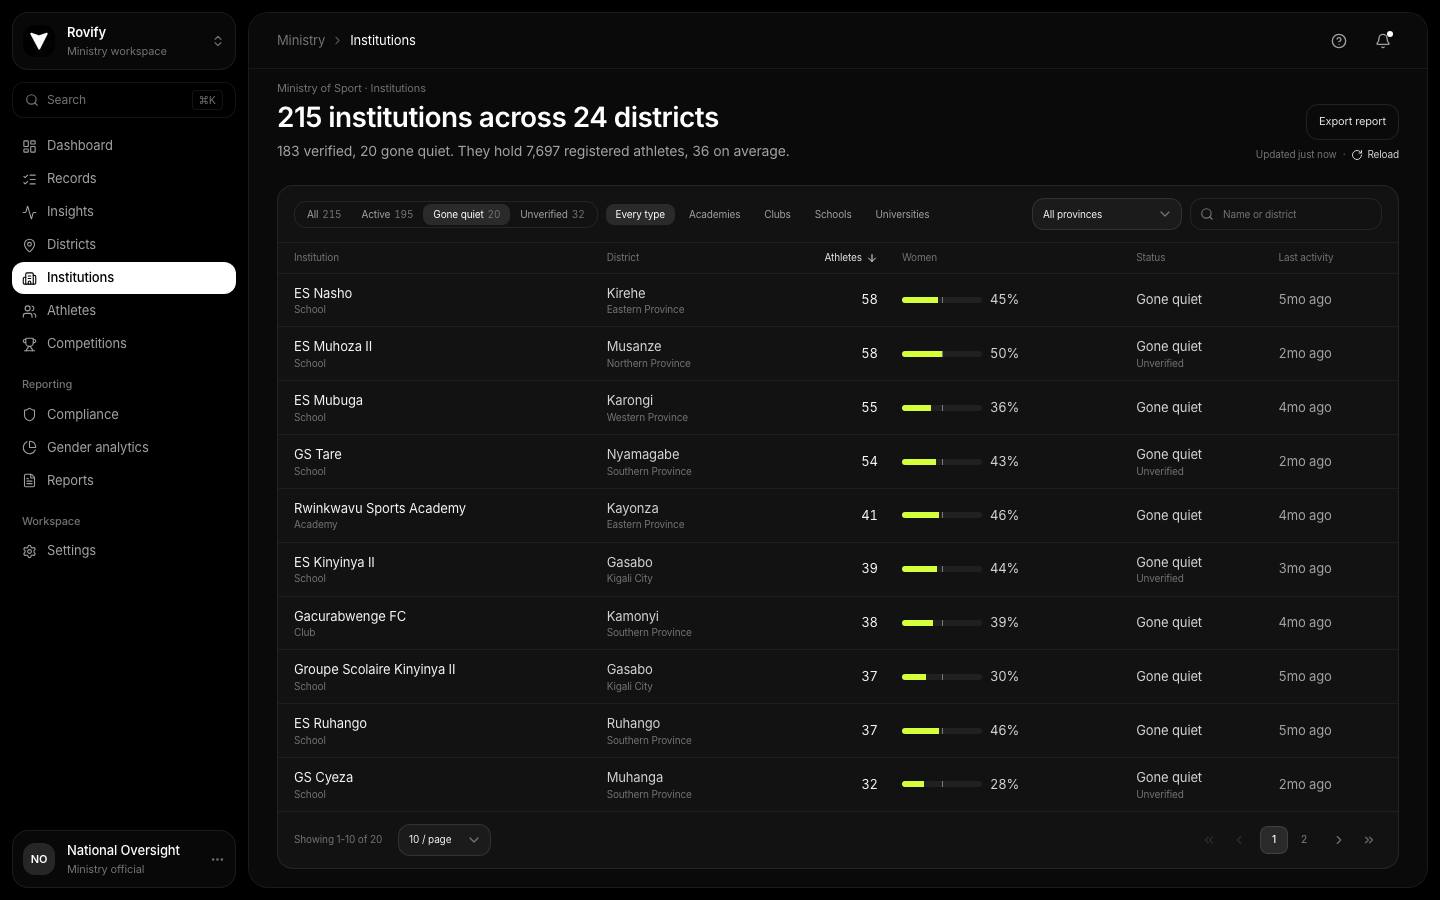
Task: Click the Ministry breadcrumb link
Action: click(301, 41)
